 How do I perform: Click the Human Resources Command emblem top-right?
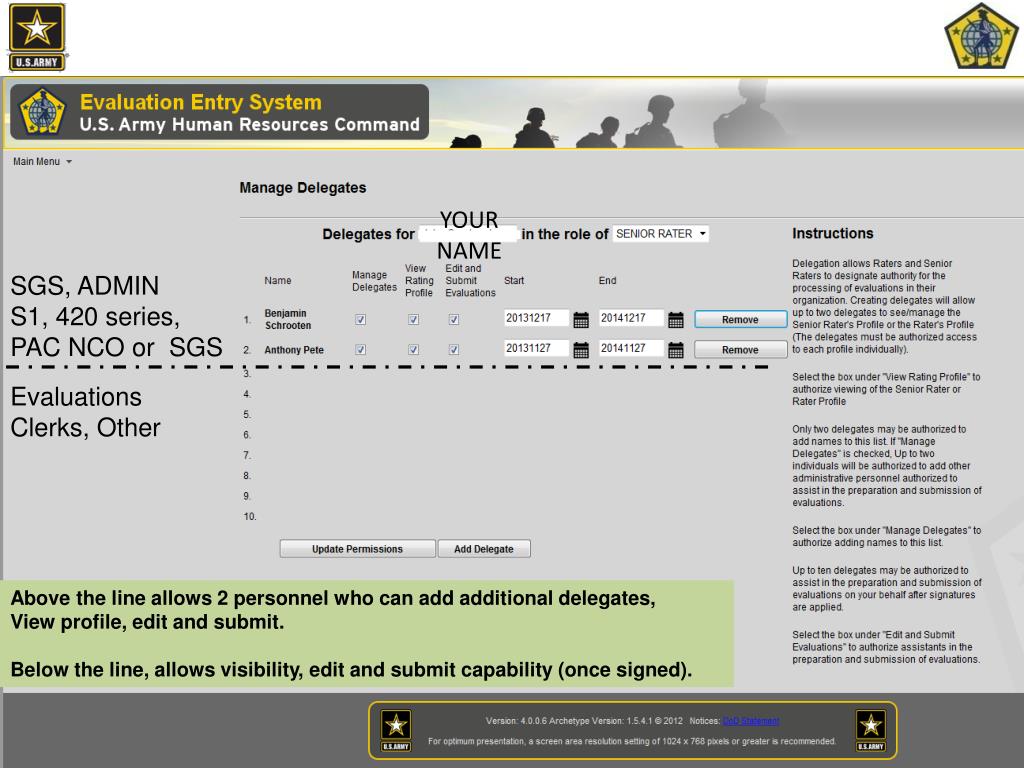coord(981,37)
